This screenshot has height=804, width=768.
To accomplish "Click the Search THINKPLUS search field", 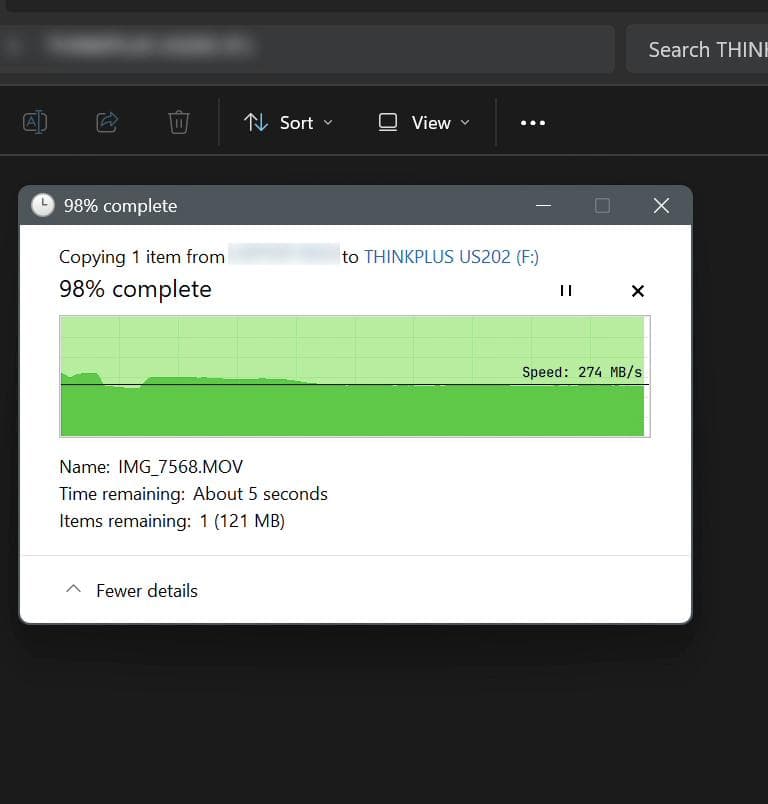I will 697,50.
